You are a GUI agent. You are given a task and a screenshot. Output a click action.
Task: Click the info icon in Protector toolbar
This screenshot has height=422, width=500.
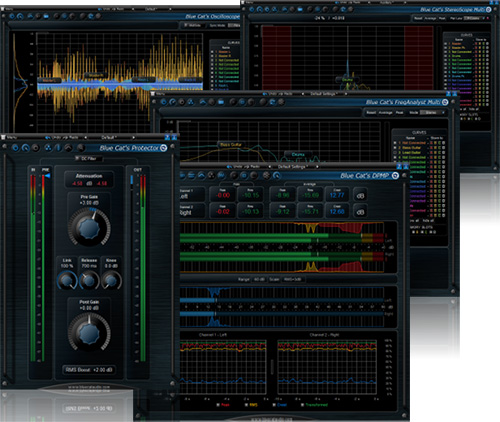pos(58,148)
